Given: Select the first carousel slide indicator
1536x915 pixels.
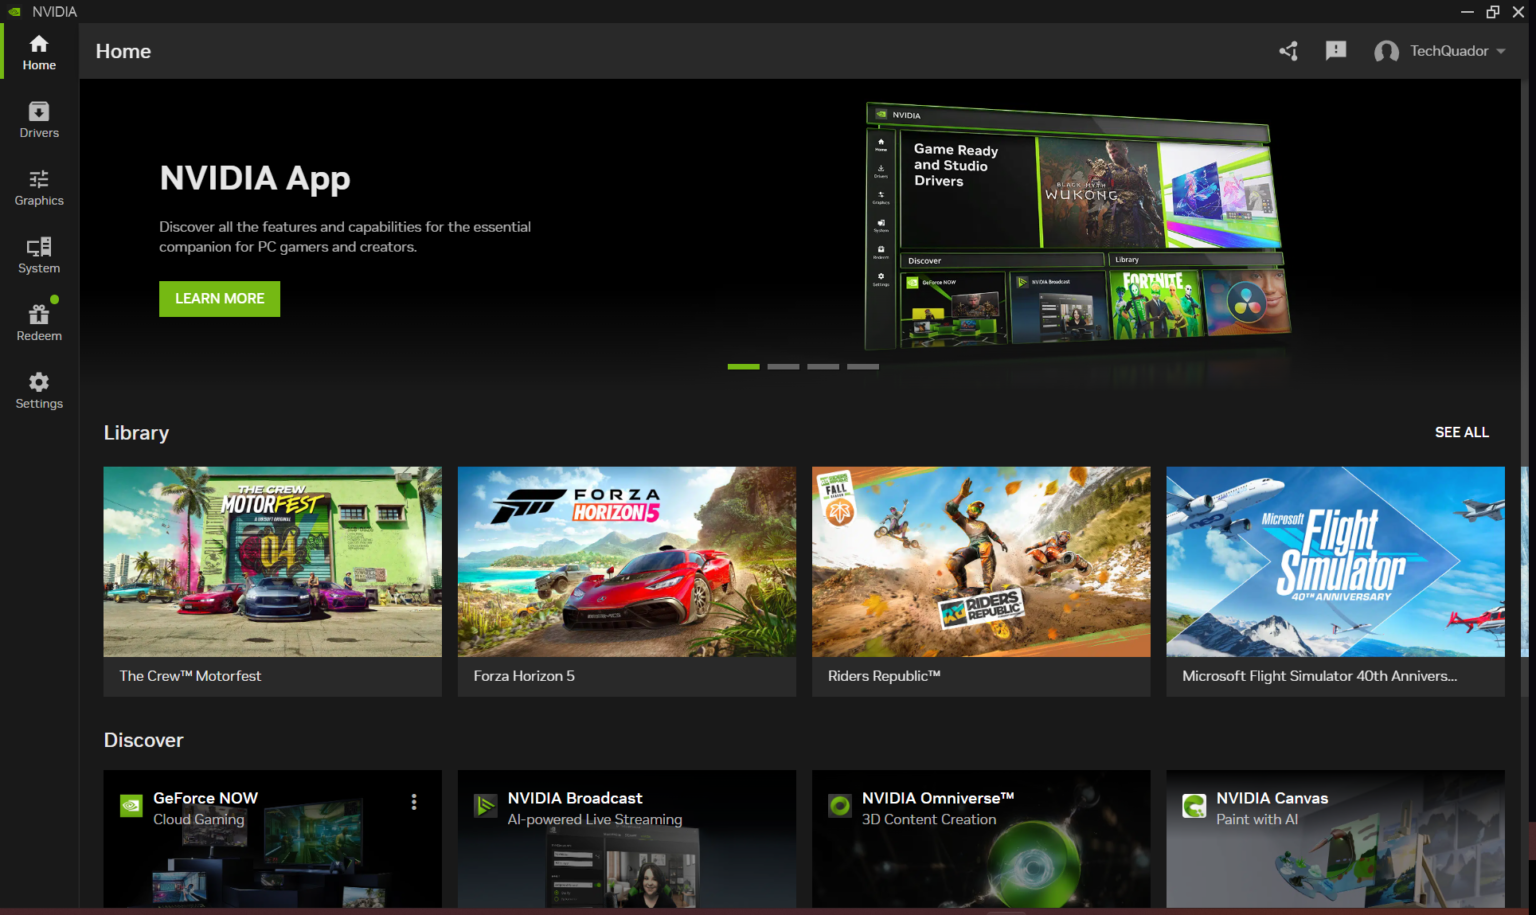Looking at the screenshot, I should click(x=743, y=367).
